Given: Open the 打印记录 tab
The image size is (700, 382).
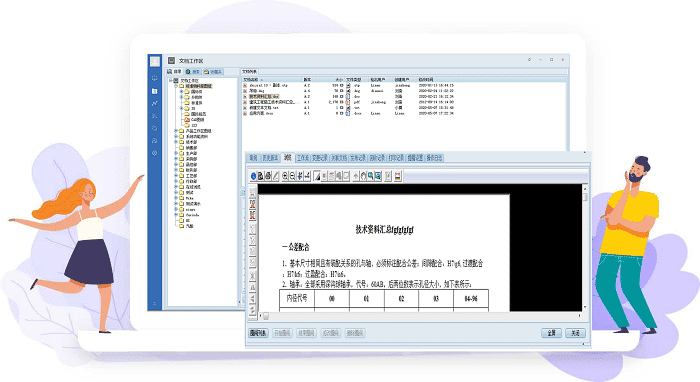Looking at the screenshot, I should (396, 158).
